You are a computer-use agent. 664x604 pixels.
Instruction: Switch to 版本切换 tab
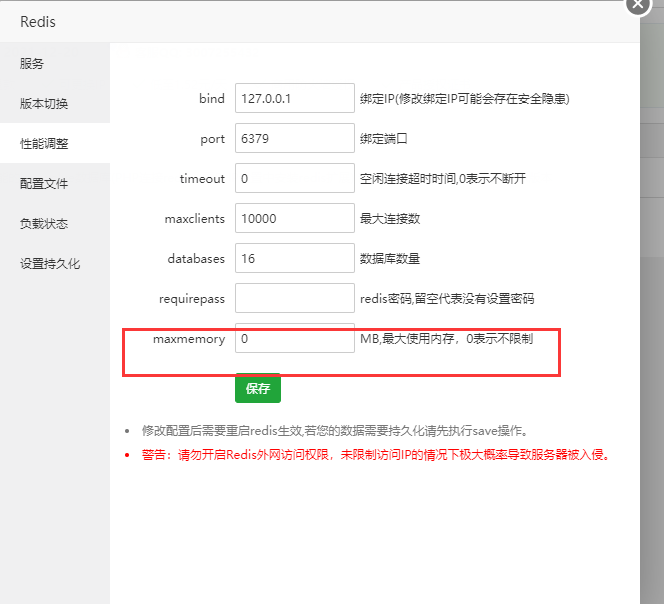click(55, 103)
